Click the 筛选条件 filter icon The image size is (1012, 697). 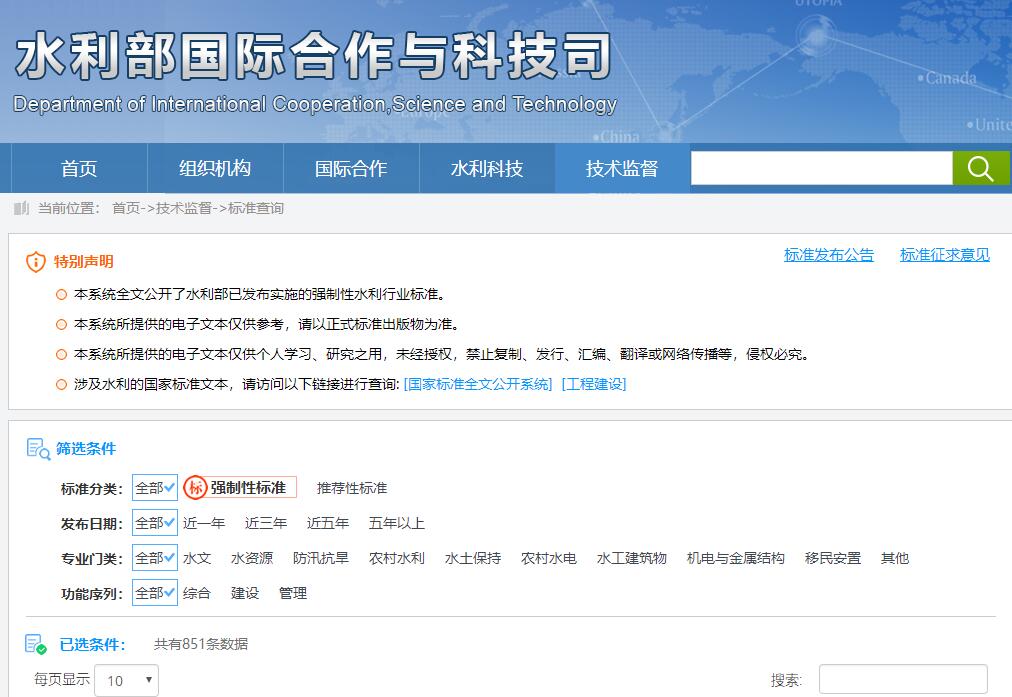(38, 449)
